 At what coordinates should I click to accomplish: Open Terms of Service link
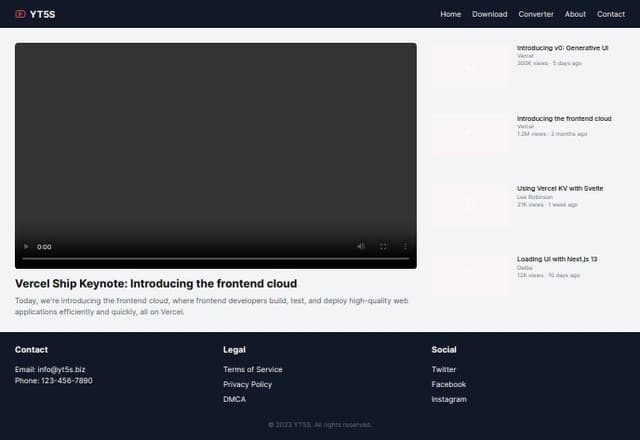253,369
